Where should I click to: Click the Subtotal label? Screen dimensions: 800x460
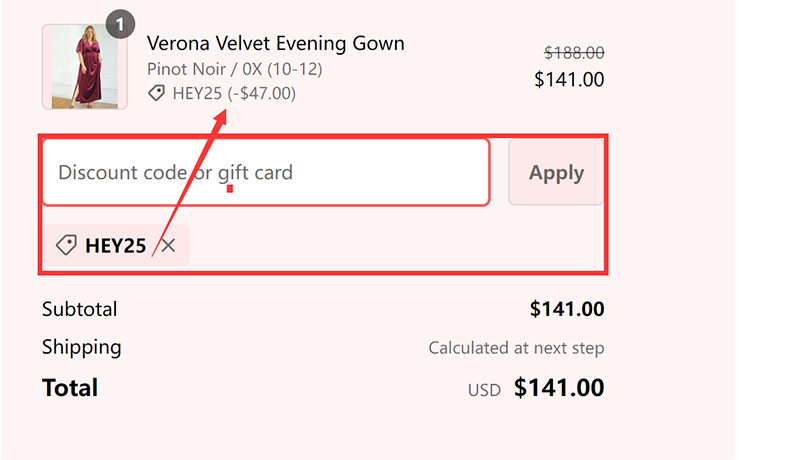point(79,309)
